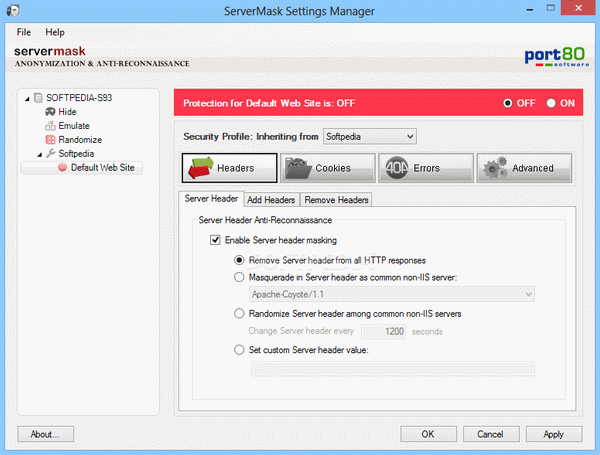
Task: Click the server icon beside SOFTPEDIA-S93
Action: click(38, 98)
